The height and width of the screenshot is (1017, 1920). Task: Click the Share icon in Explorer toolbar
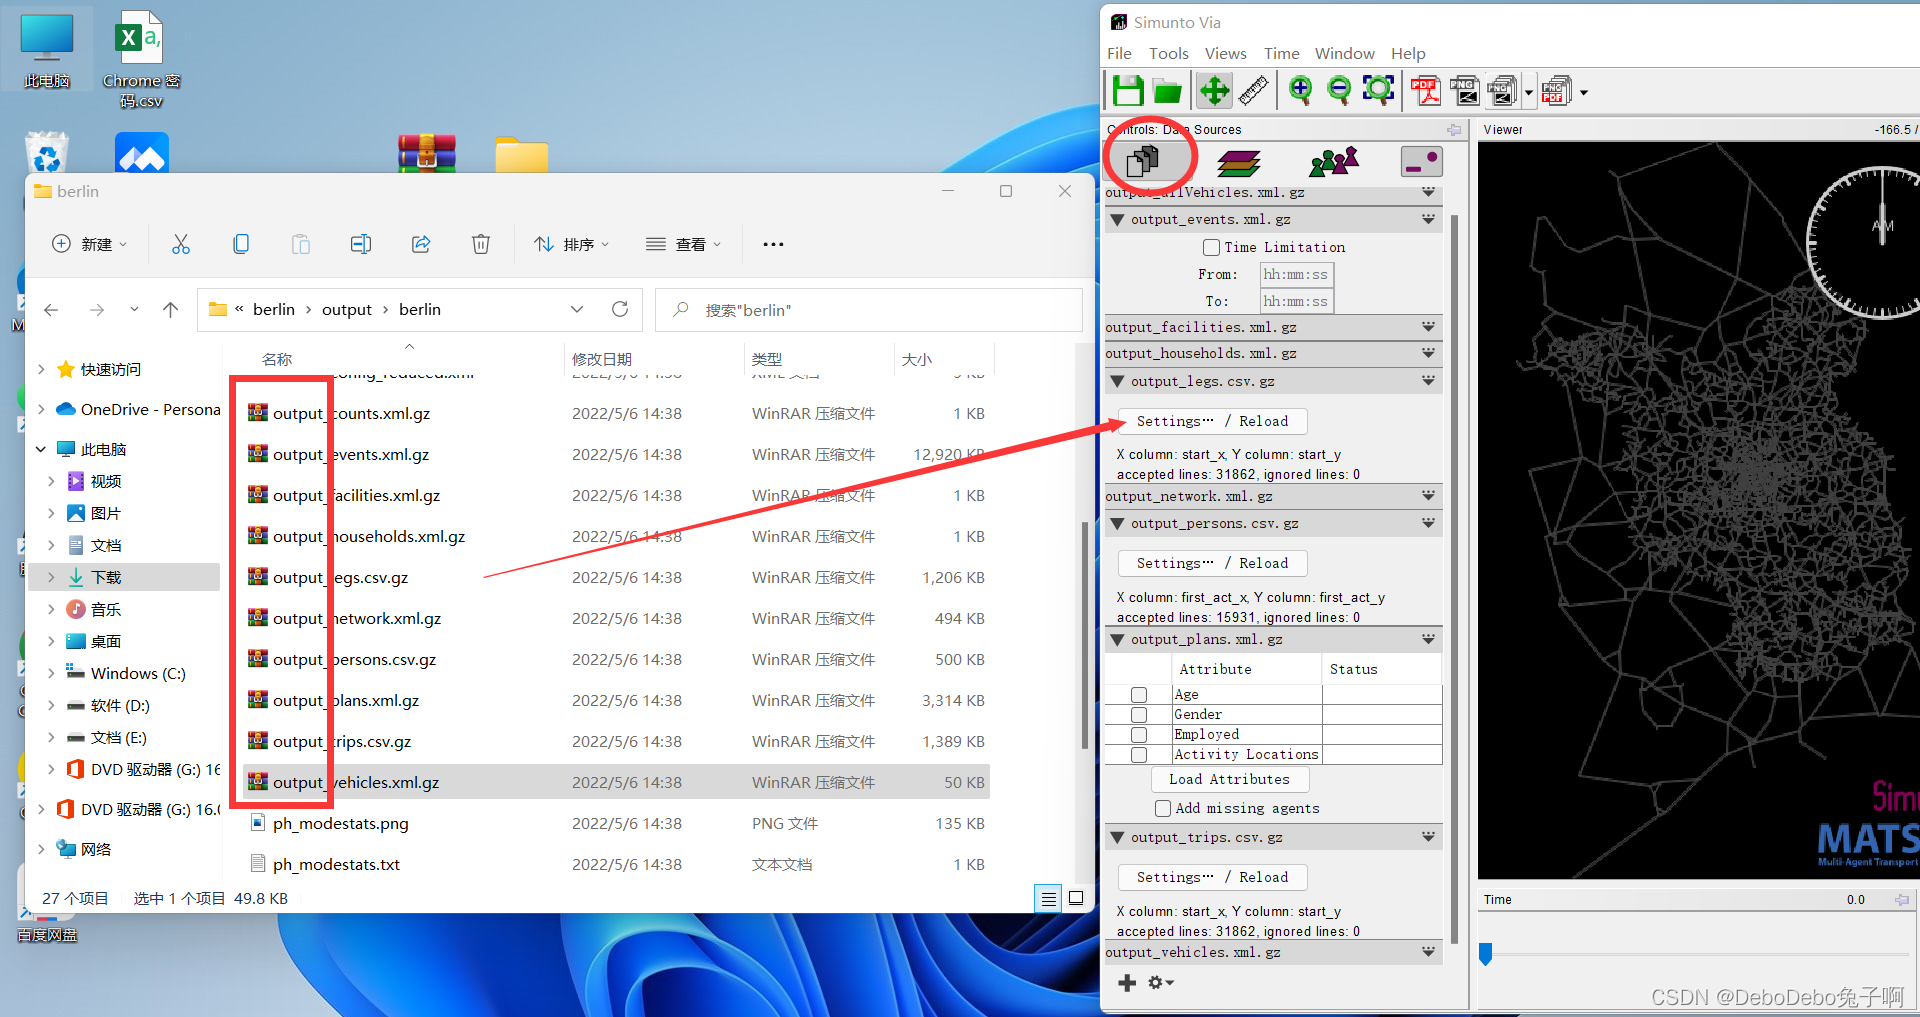pyautogui.click(x=421, y=244)
